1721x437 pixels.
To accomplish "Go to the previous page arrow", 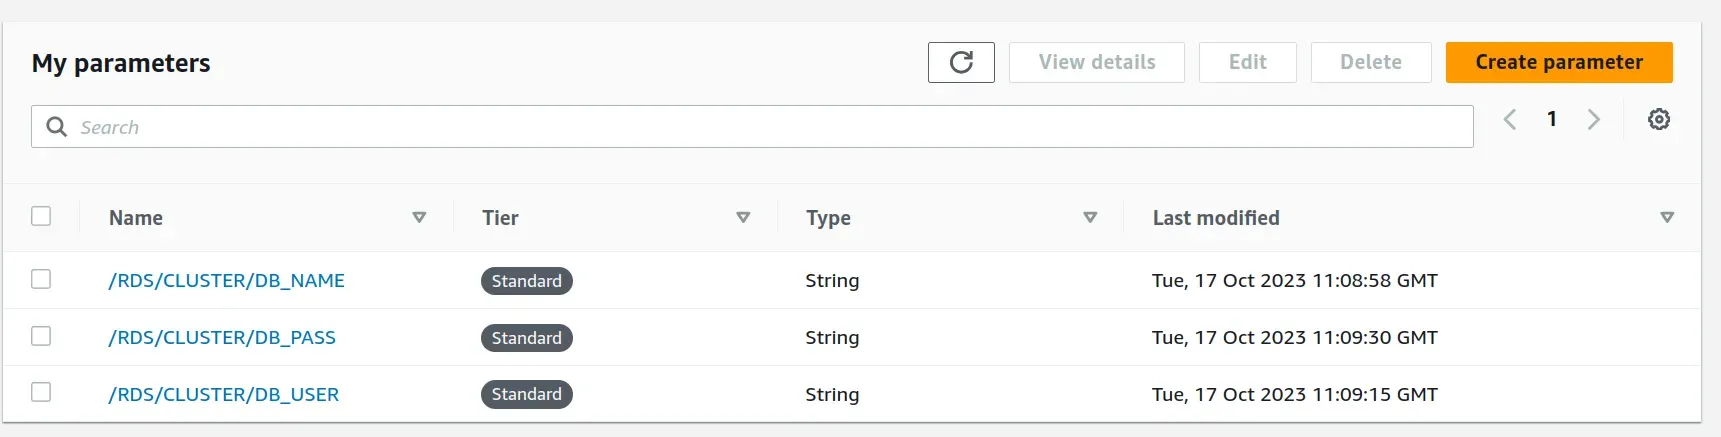I will tap(1510, 120).
